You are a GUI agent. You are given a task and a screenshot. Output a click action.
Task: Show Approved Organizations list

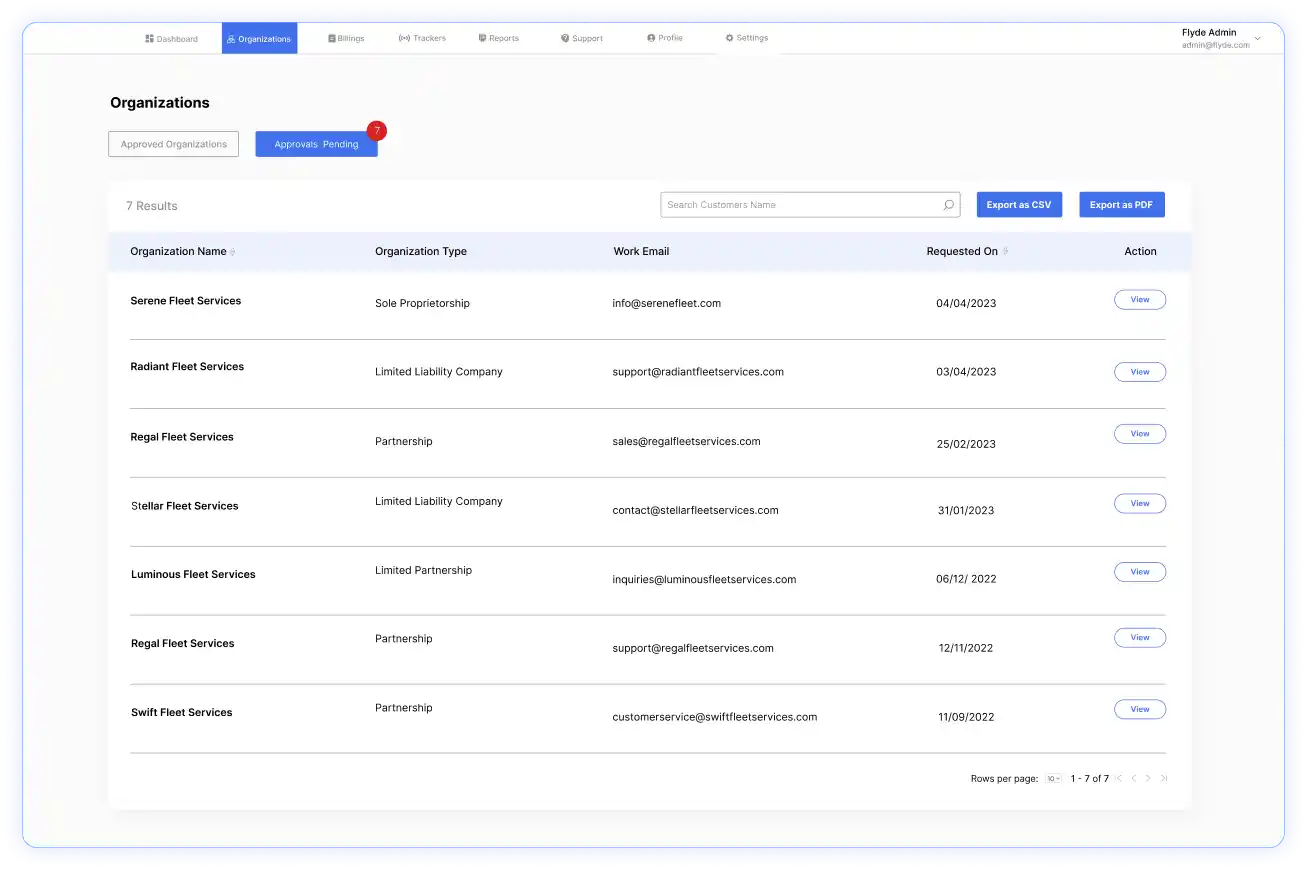(174, 144)
